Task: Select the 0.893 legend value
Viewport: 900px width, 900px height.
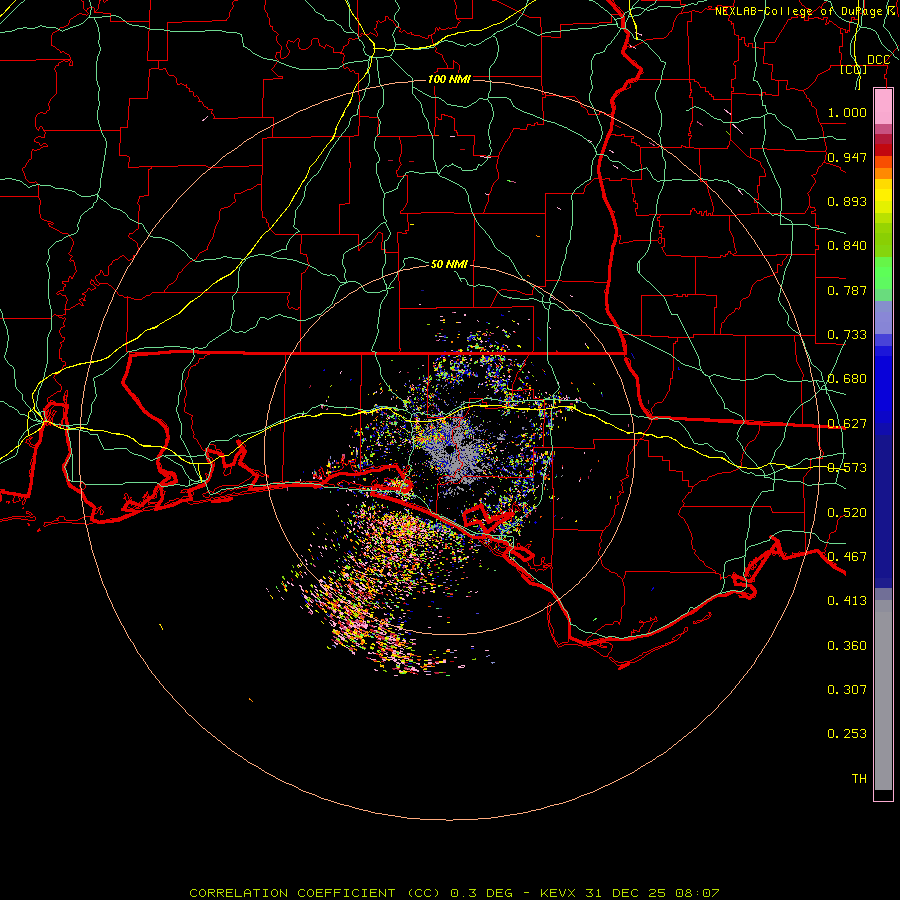Action: pos(847,201)
